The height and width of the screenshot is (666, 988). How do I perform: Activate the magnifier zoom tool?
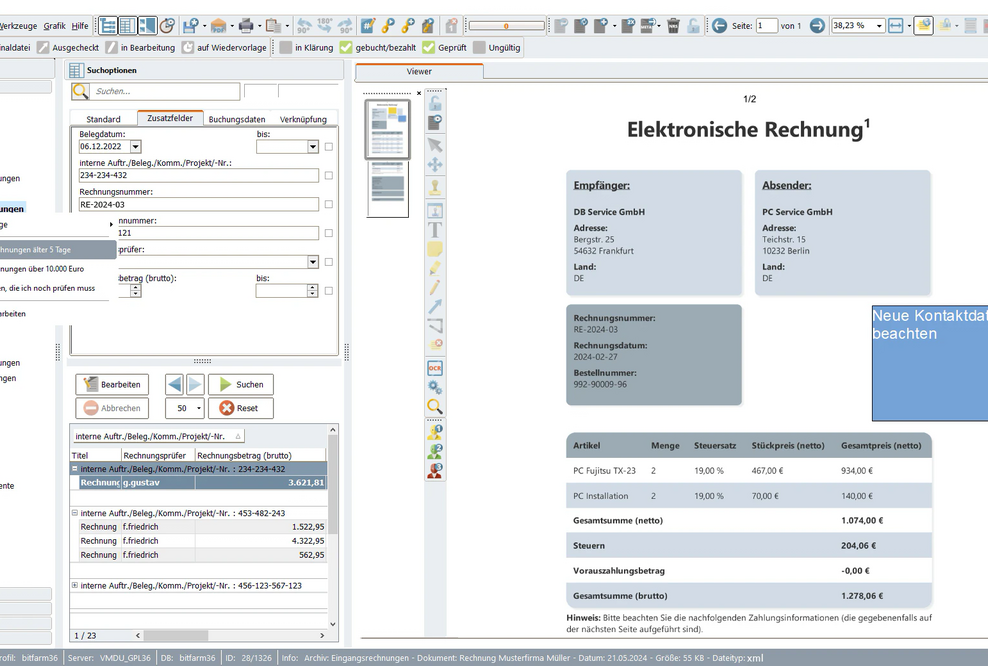click(433, 408)
